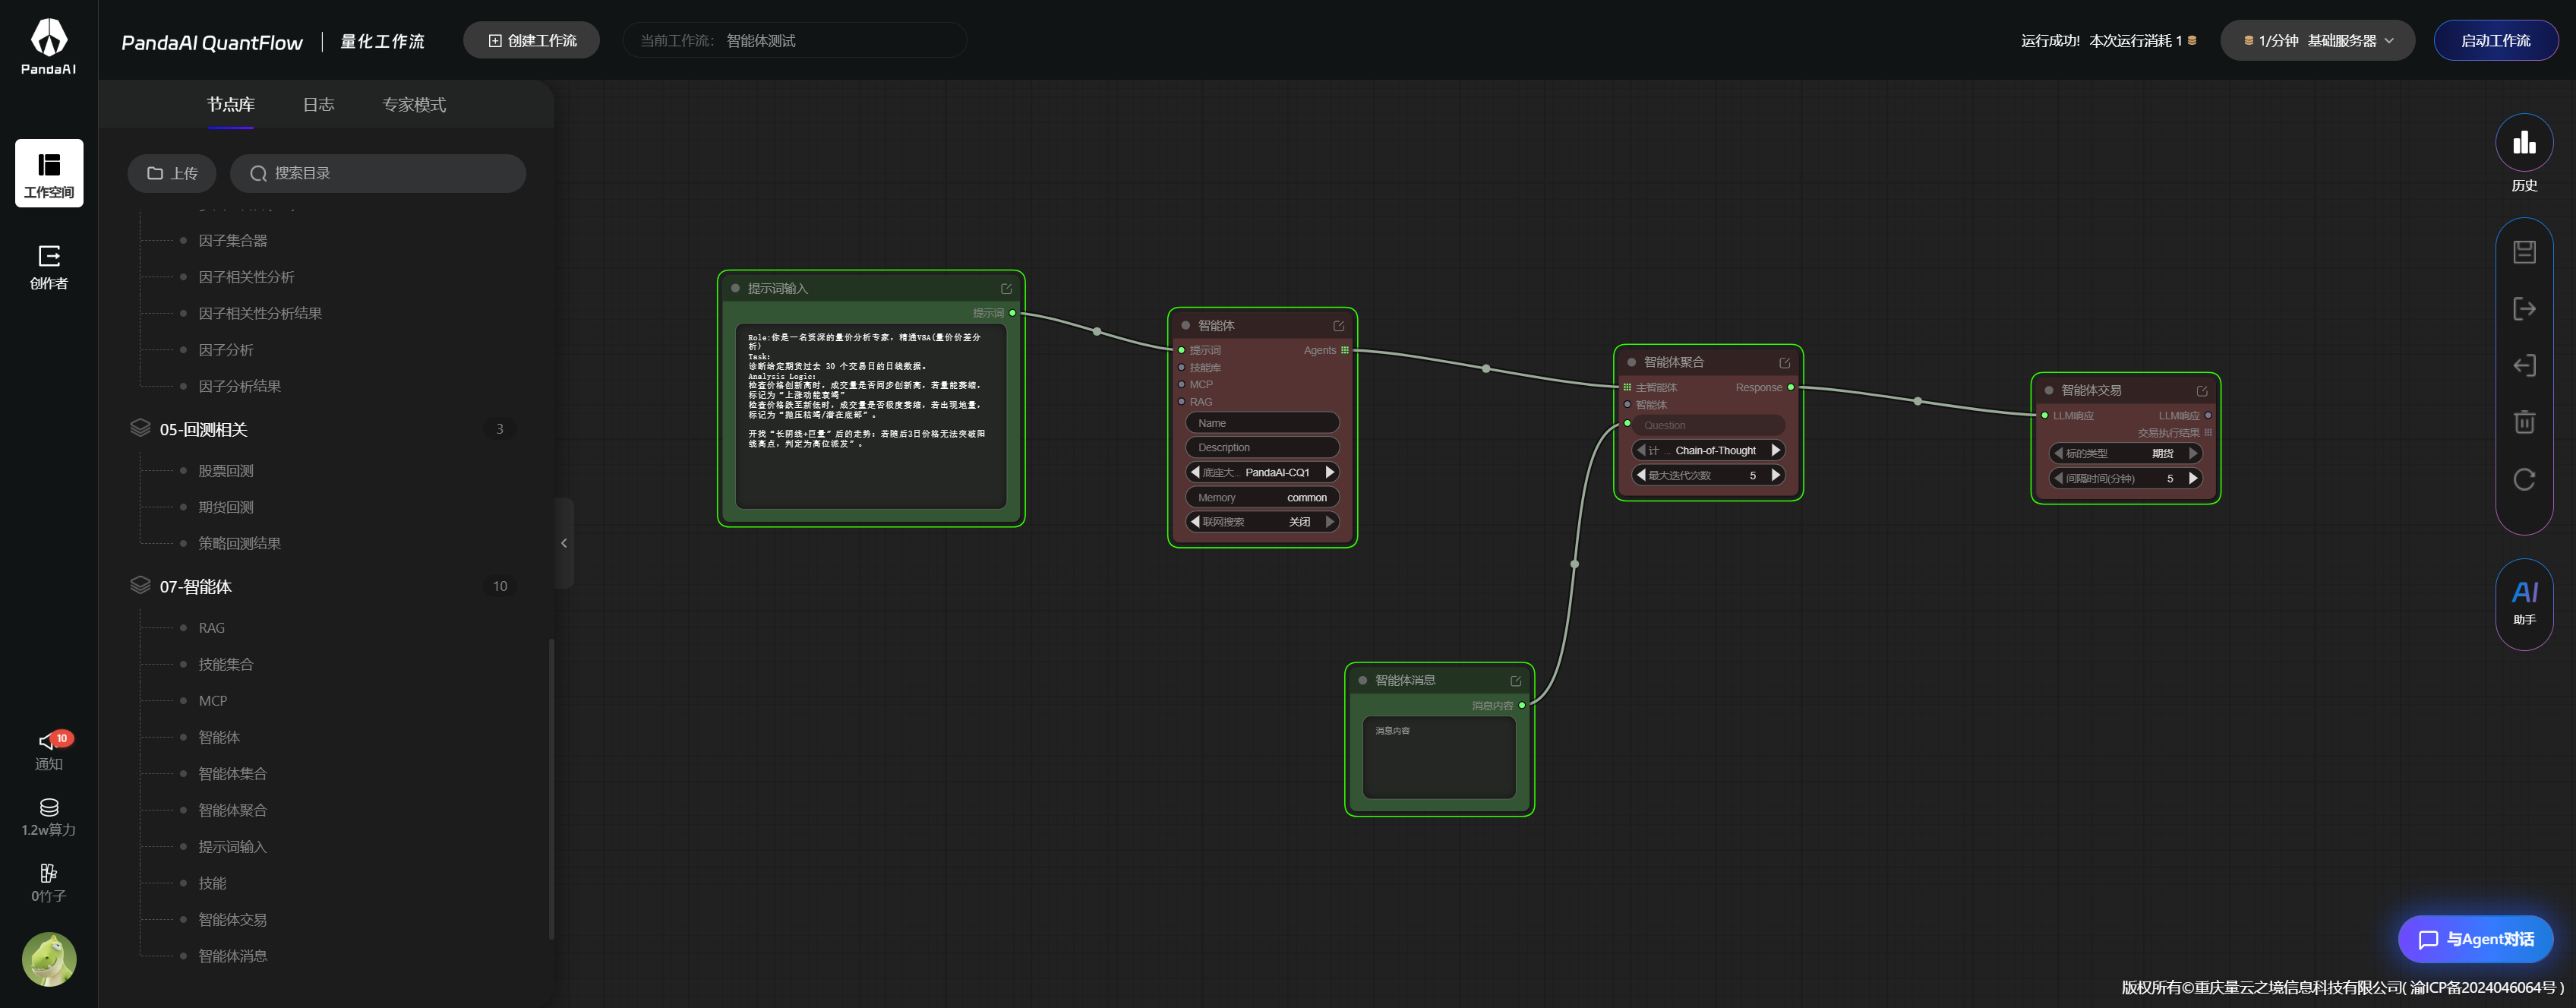The image size is (2576, 1008).
Task: Collapse the 07-智能体 category
Action: (x=195, y=587)
